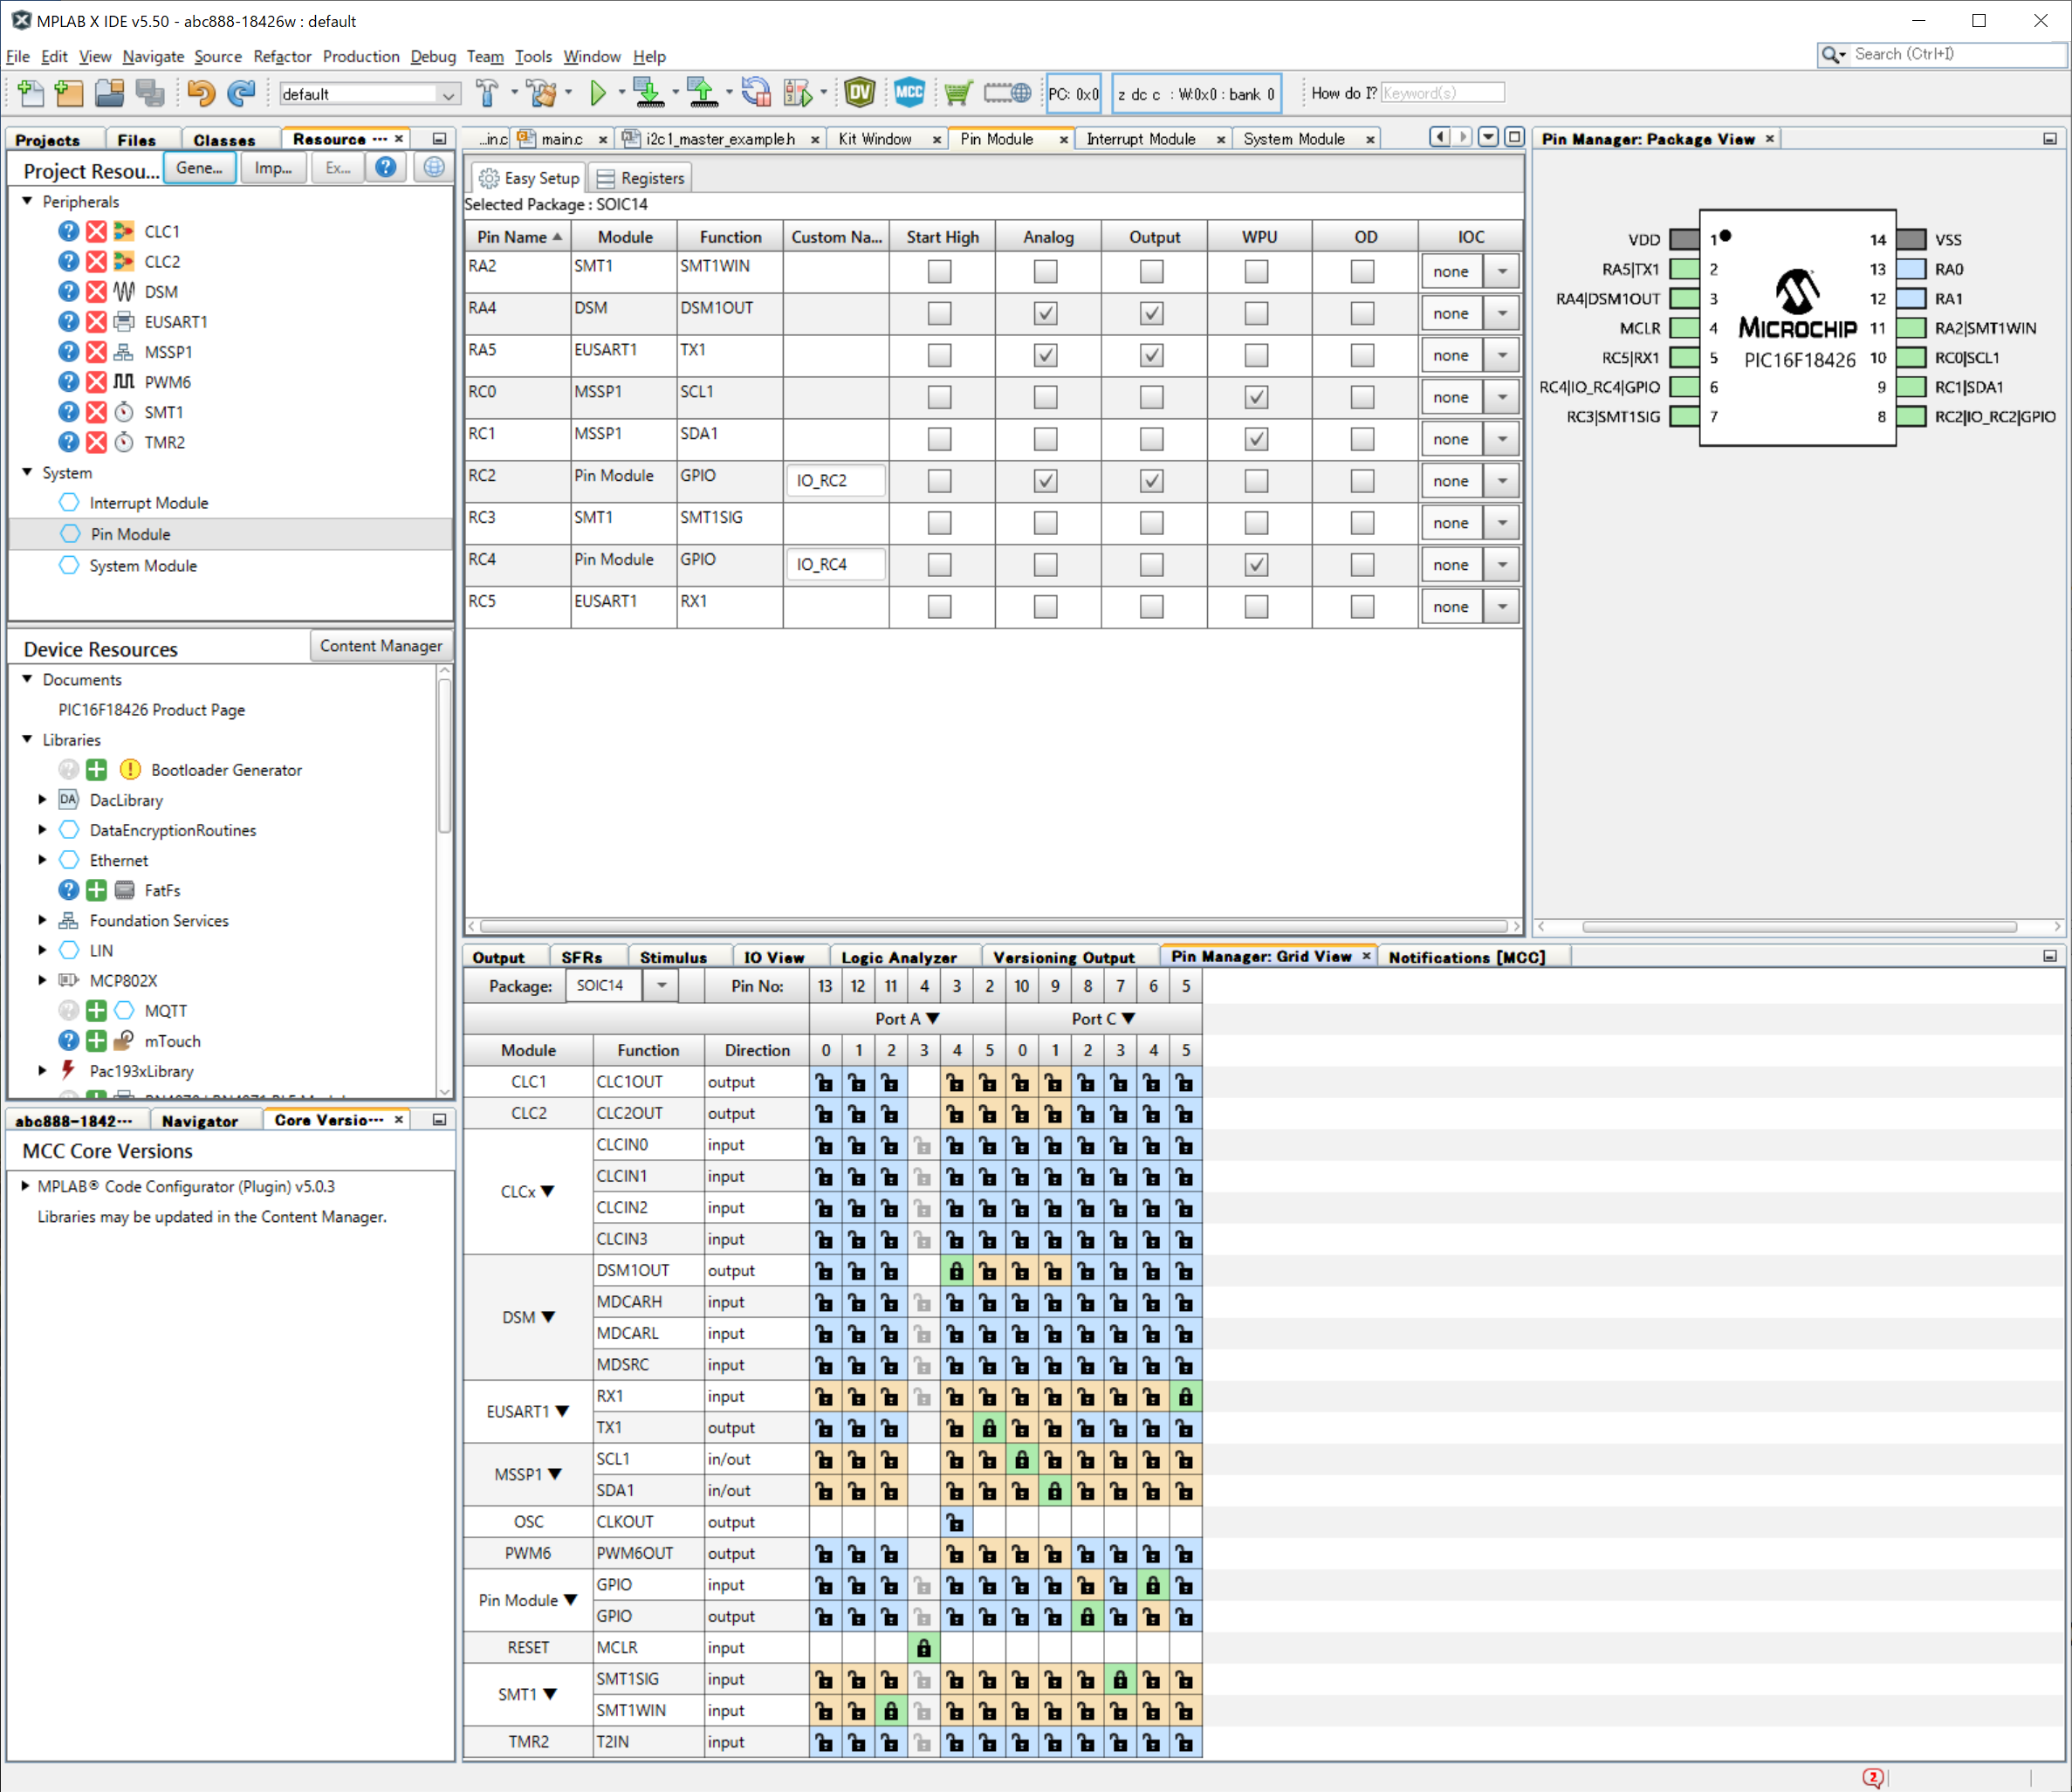Enable Output checkbox for RC5
Screen dimensions: 2072x1792
[1152, 607]
